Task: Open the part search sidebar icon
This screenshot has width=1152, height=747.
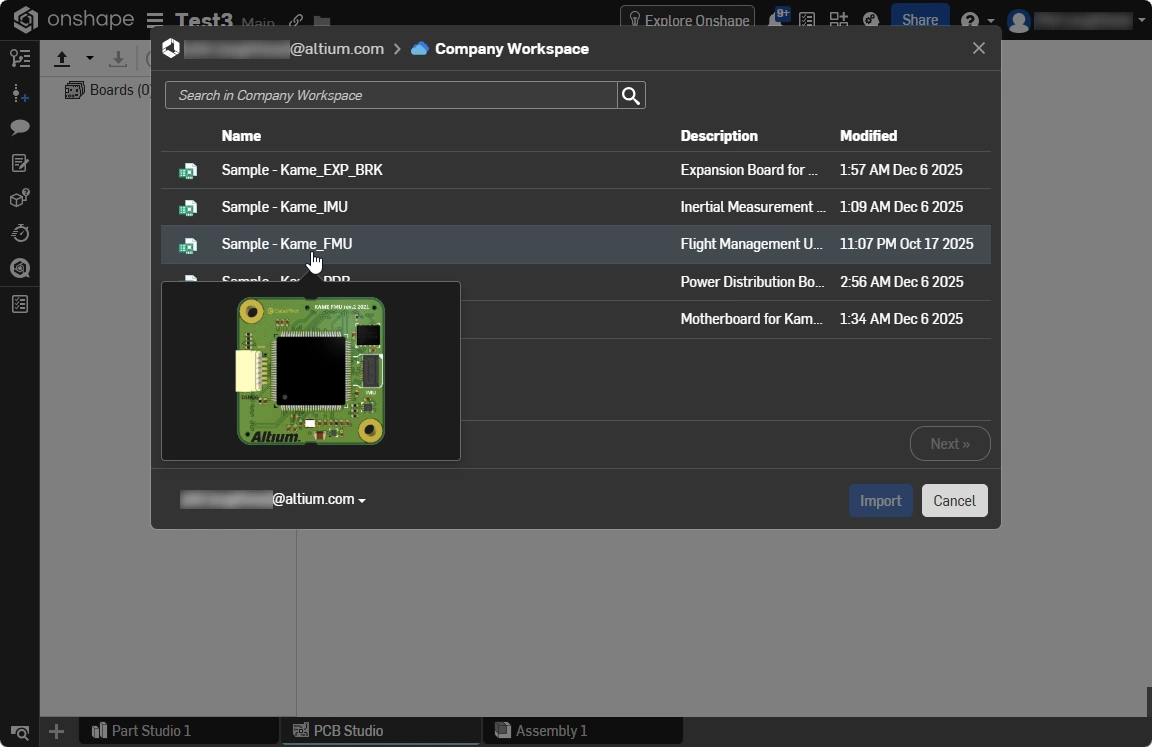Action: 20,268
